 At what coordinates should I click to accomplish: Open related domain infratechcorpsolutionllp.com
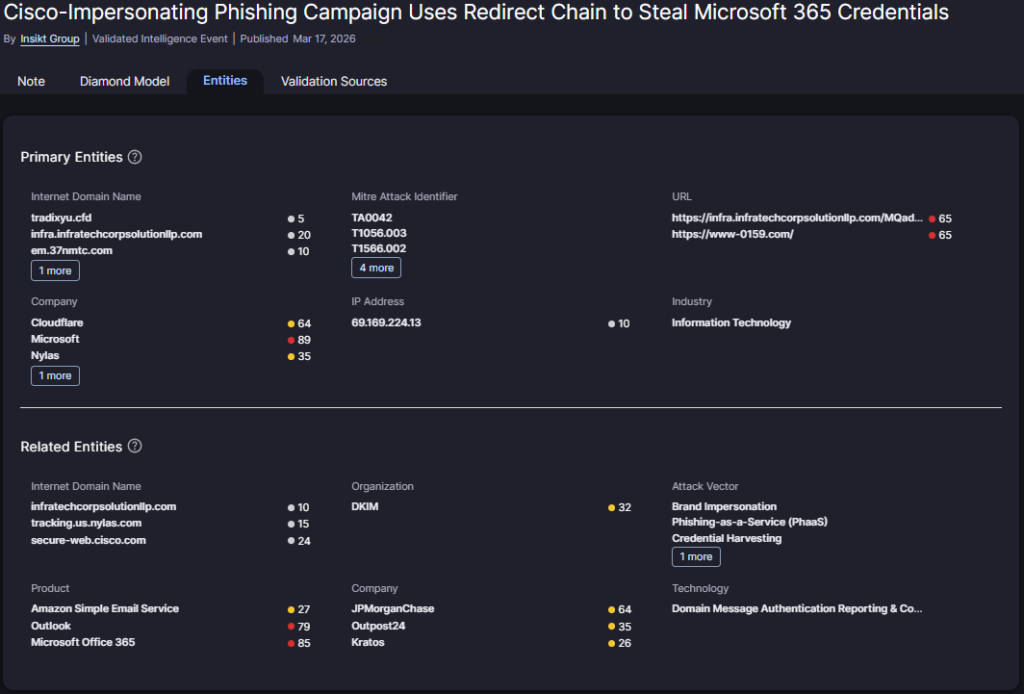[x=103, y=506]
